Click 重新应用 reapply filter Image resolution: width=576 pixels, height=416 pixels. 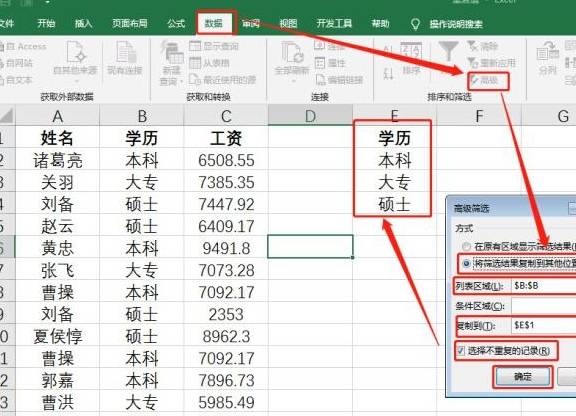[x=491, y=63]
